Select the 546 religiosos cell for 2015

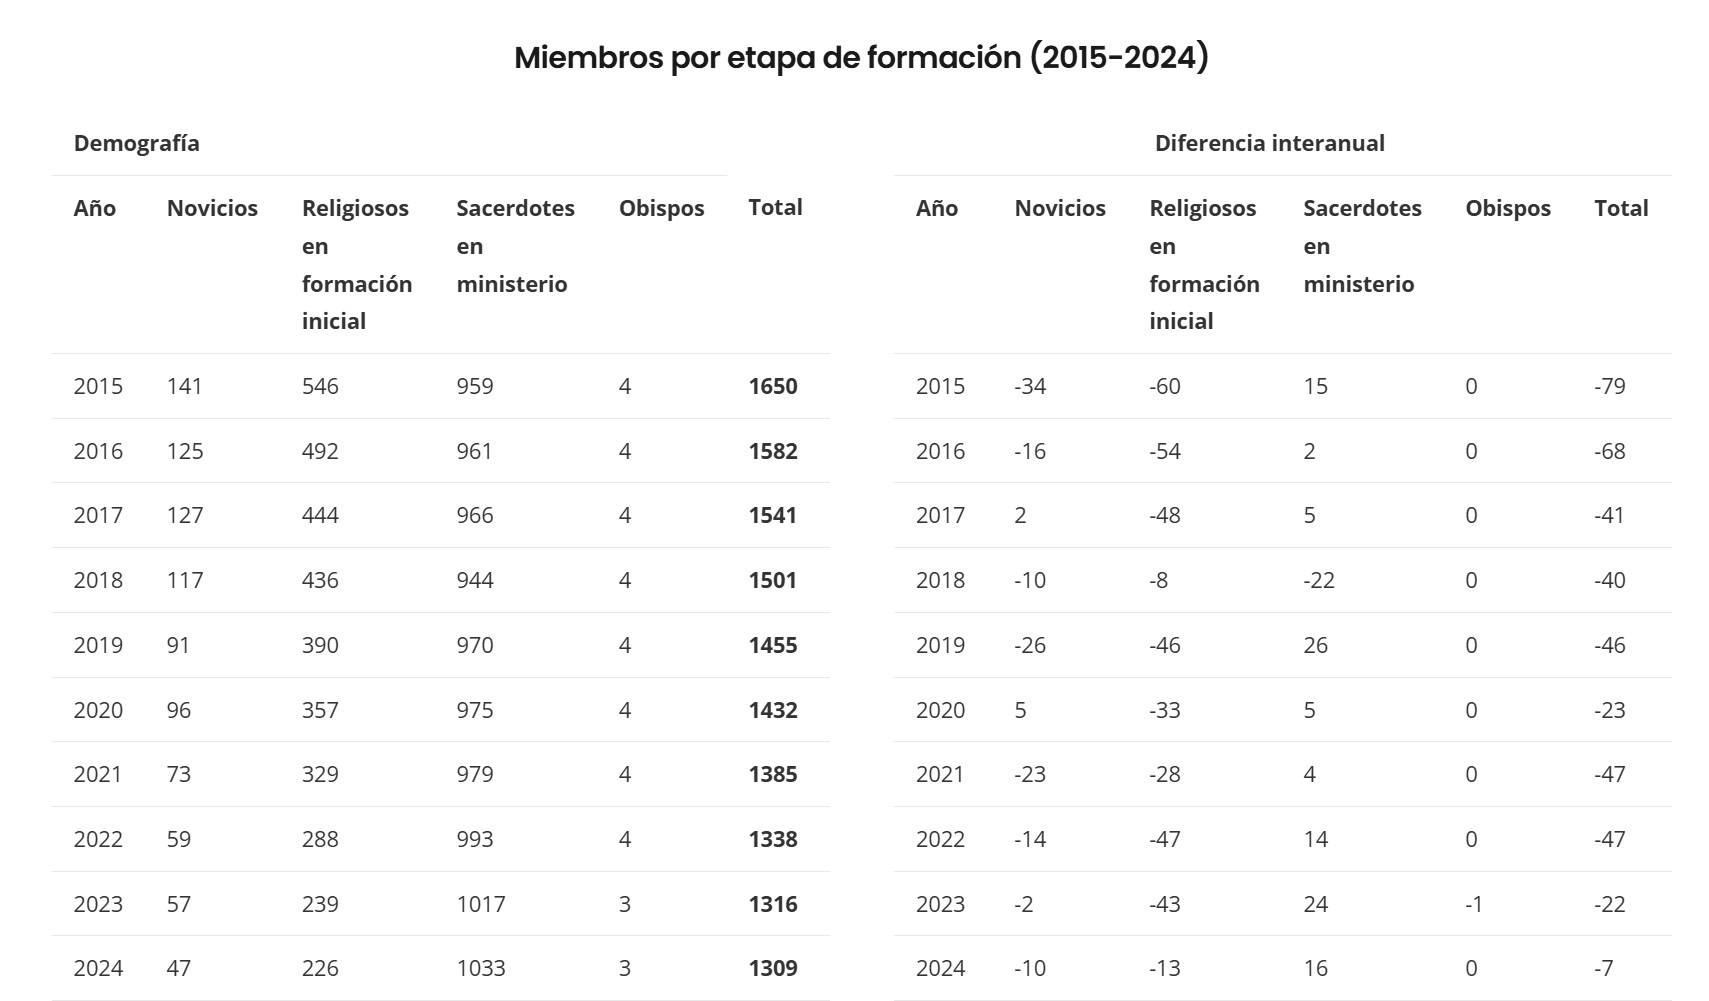pyautogui.click(x=320, y=386)
